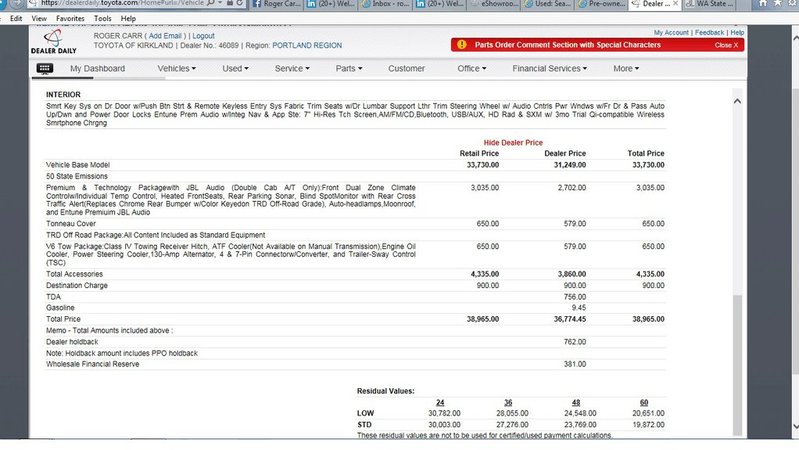
Task: Click the keyboard icon beside My Dashboard
Action: (x=45, y=68)
